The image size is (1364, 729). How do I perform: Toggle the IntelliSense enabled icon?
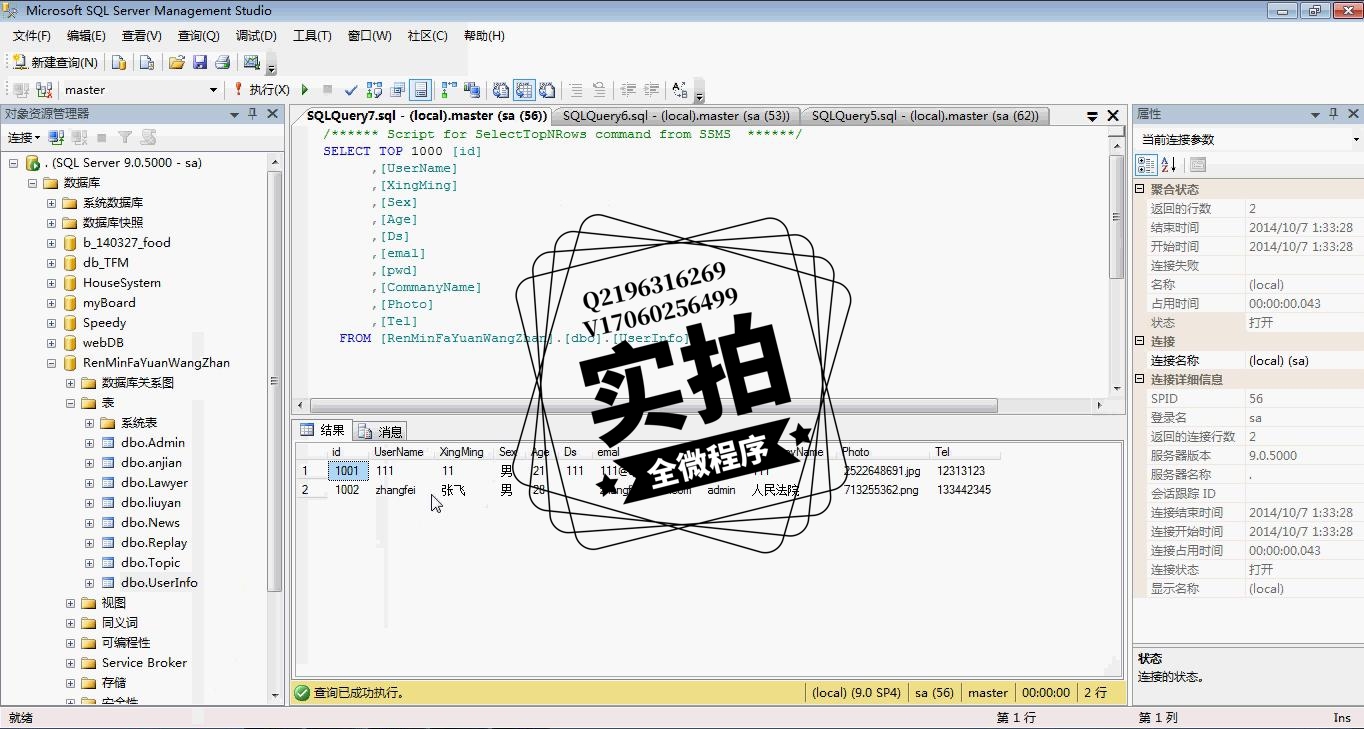(421, 90)
